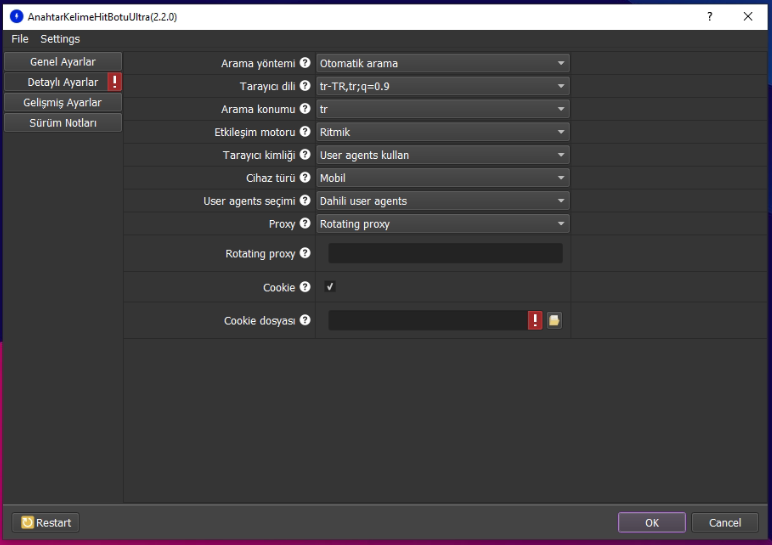The image size is (772, 545).
Task: Click the help icon next to Etkileşim motoru
Action: click(305, 132)
